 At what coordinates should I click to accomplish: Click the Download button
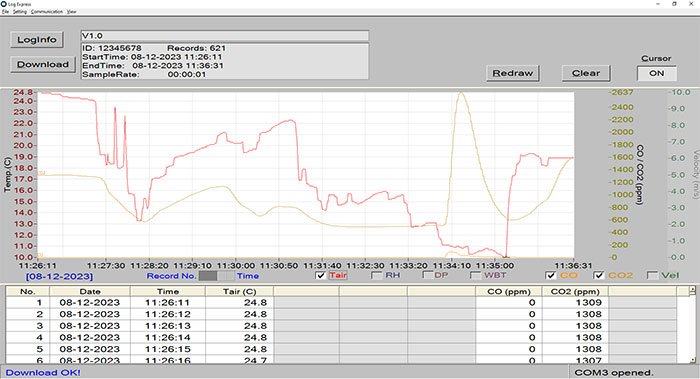point(43,64)
